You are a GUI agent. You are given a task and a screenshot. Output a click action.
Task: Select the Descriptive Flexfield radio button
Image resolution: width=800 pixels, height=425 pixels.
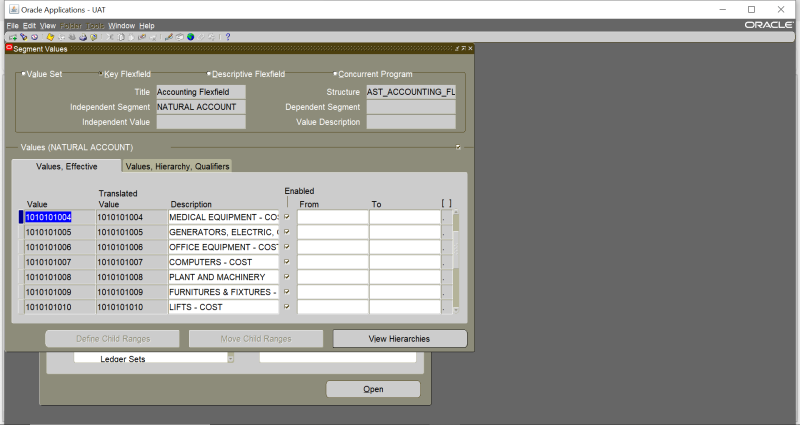[209, 74]
